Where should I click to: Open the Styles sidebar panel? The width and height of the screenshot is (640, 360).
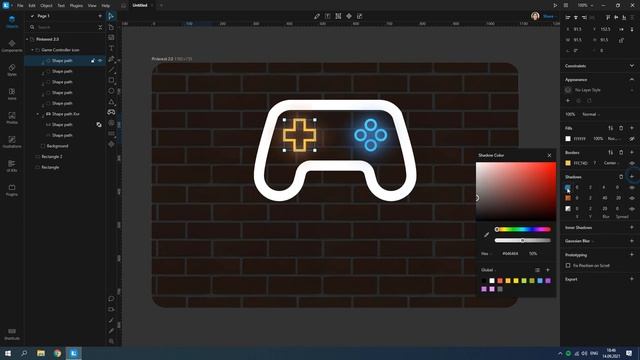pos(12,70)
